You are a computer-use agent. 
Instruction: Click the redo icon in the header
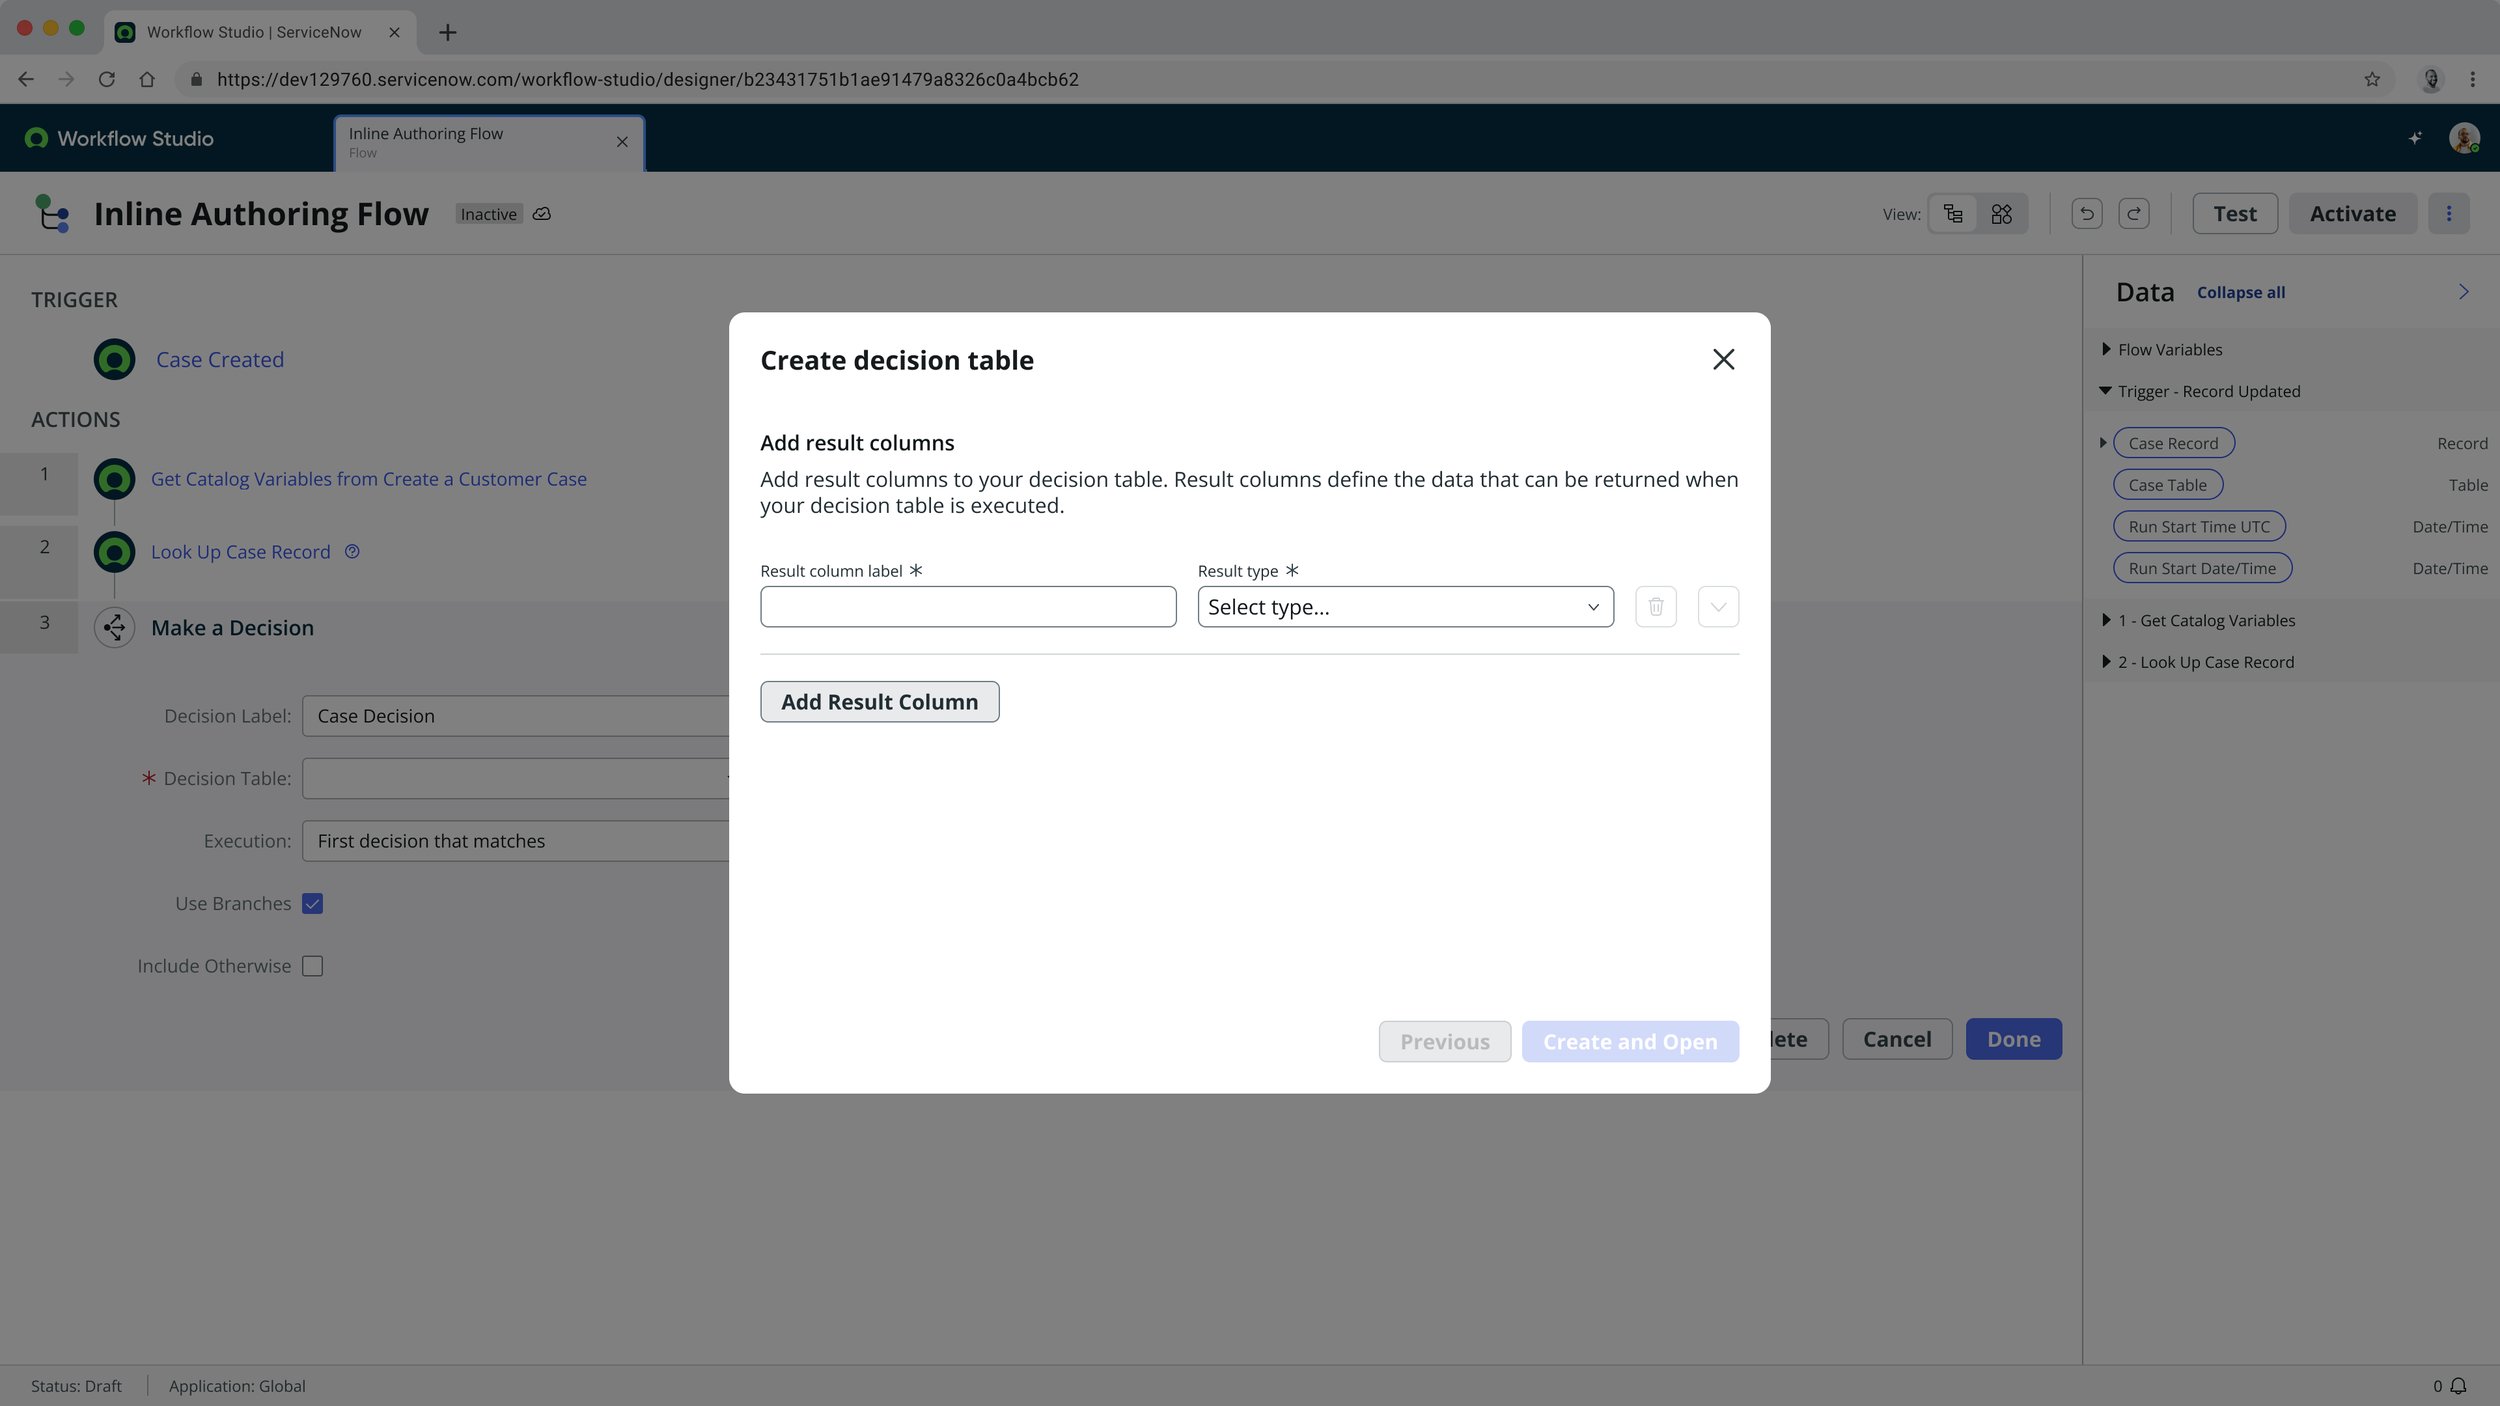point(2133,214)
